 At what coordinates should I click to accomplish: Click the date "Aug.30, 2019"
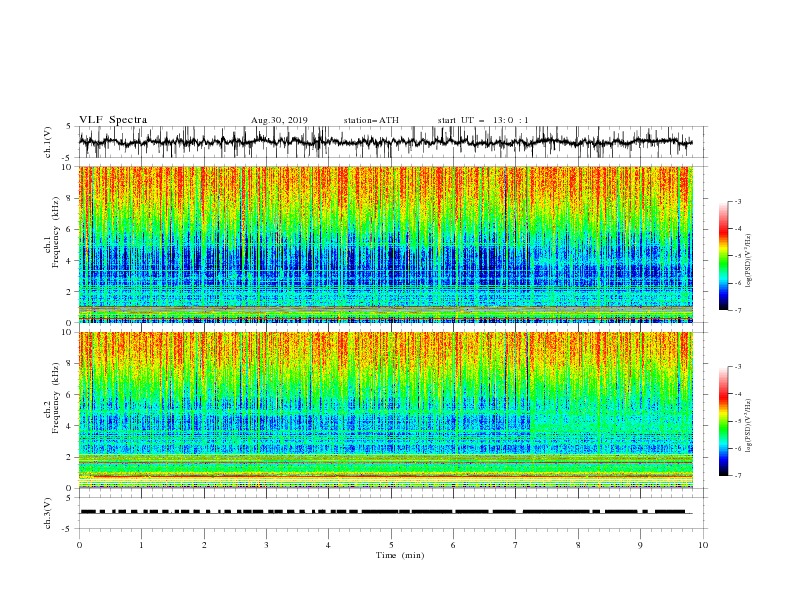click(279, 120)
